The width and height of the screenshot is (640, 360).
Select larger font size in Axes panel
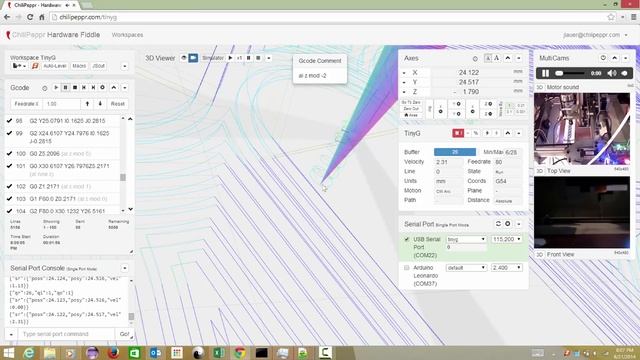click(496, 58)
